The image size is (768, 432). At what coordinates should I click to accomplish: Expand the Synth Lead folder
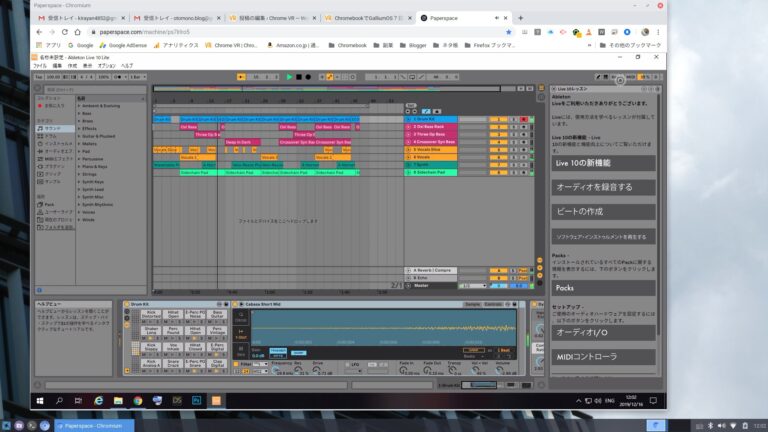pos(79,190)
